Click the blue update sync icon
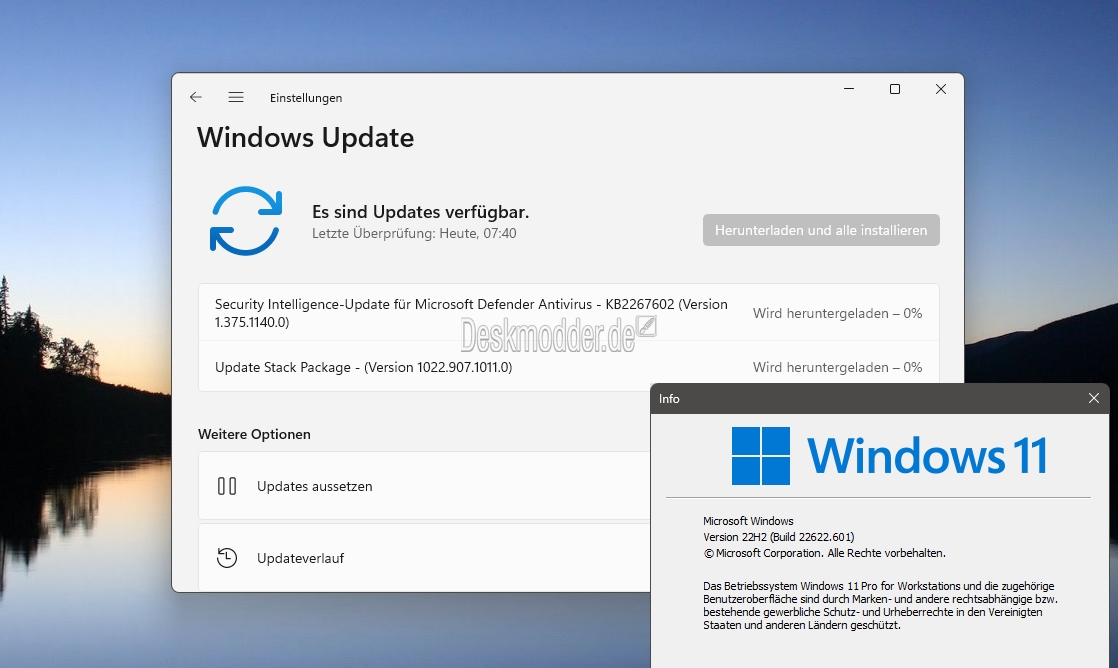The height and width of the screenshot is (668, 1118). point(246,221)
